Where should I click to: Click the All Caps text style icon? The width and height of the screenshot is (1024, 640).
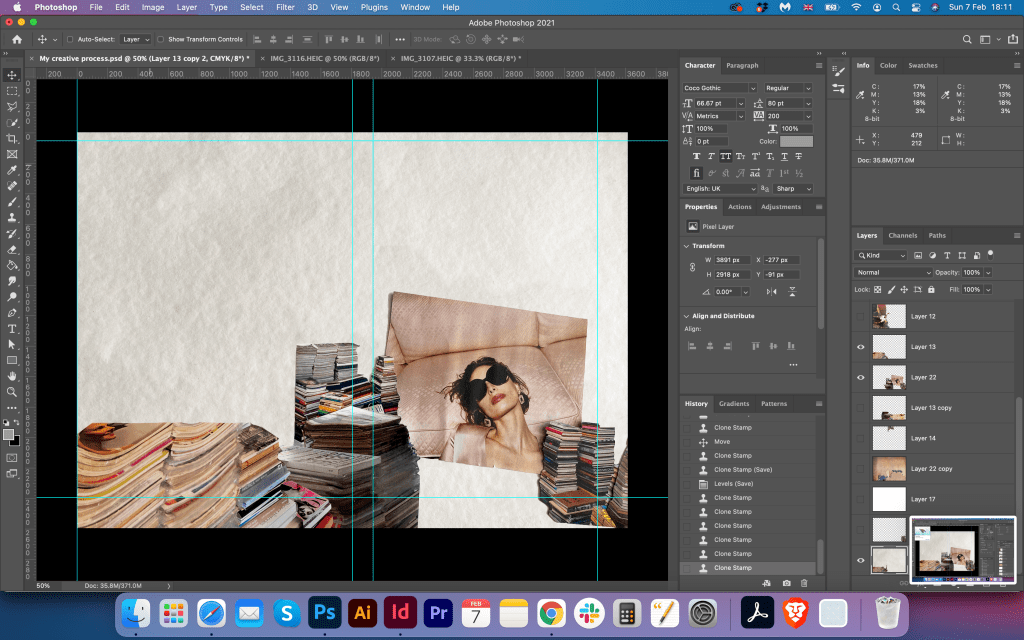click(x=725, y=157)
